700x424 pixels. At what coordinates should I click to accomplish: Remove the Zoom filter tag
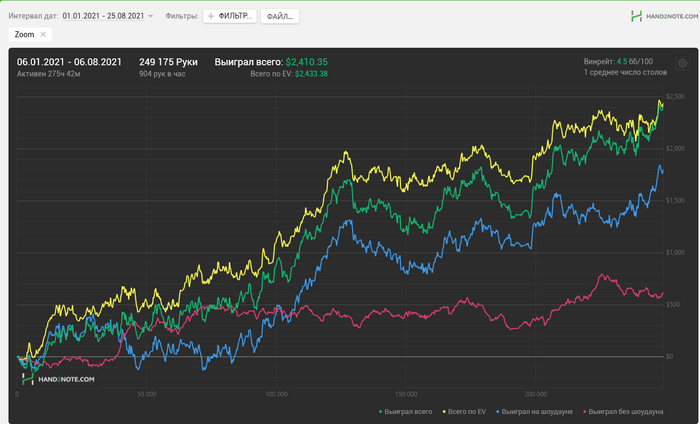[43, 34]
